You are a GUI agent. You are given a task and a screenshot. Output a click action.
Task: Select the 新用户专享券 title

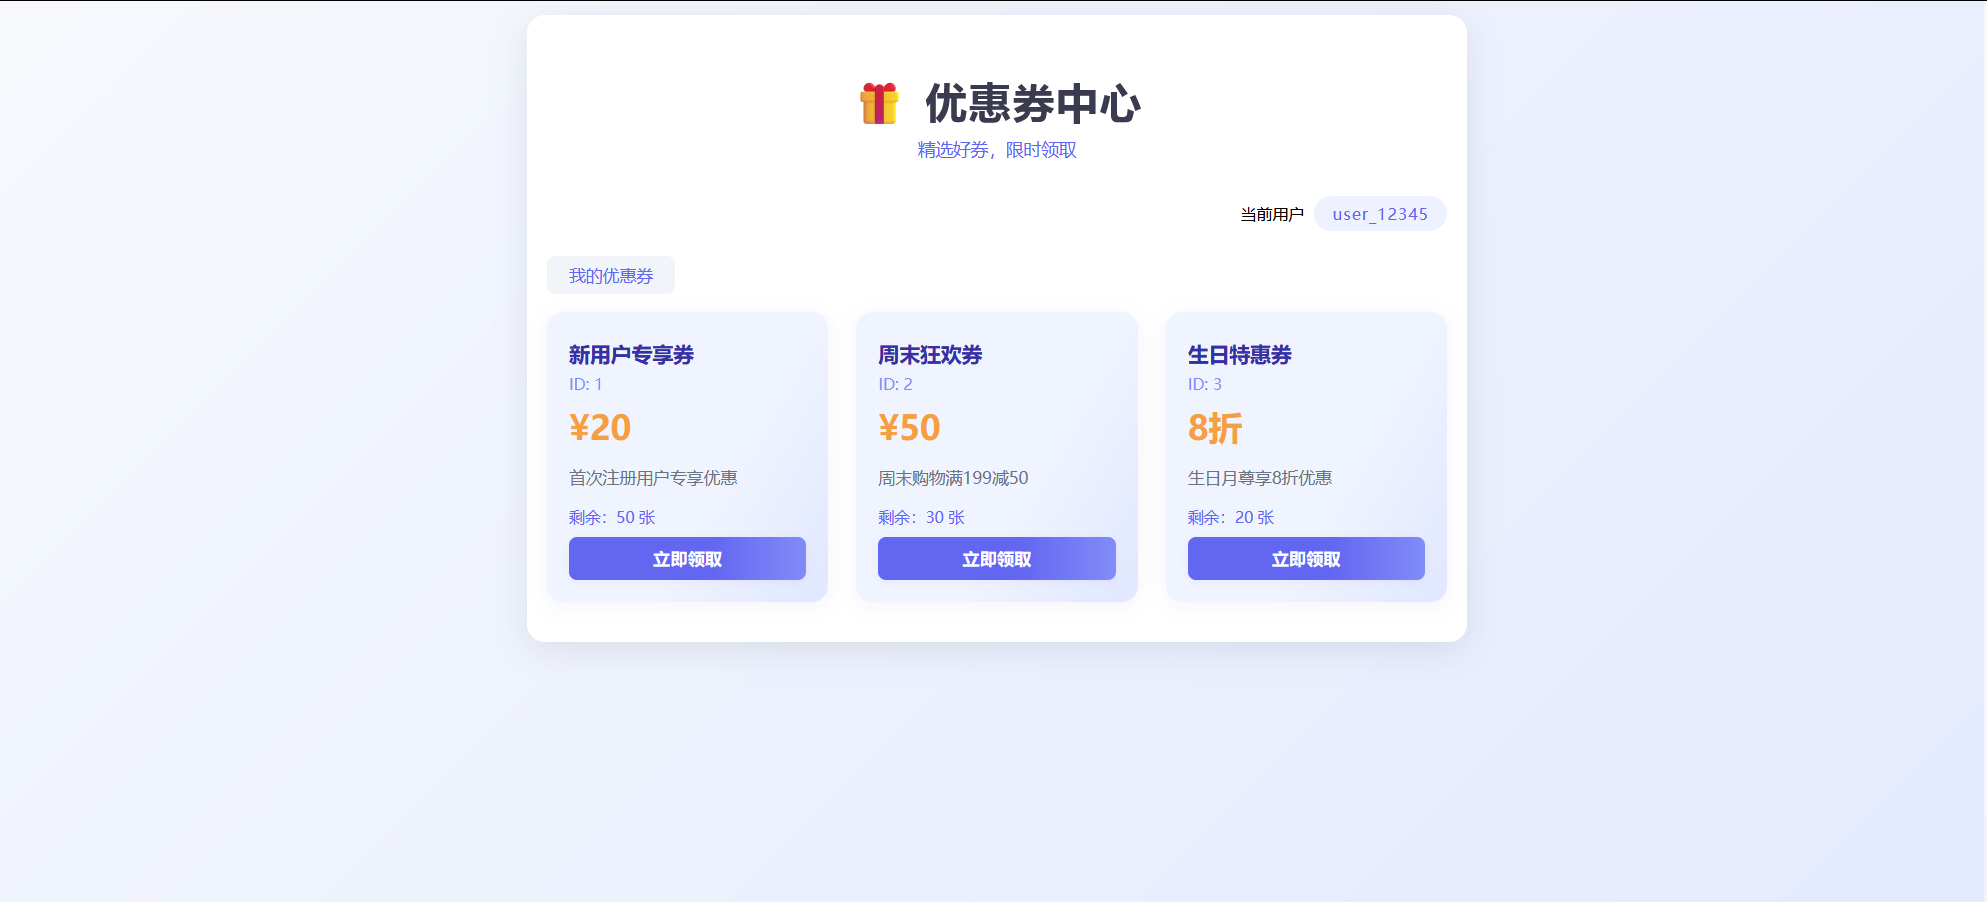click(x=632, y=355)
